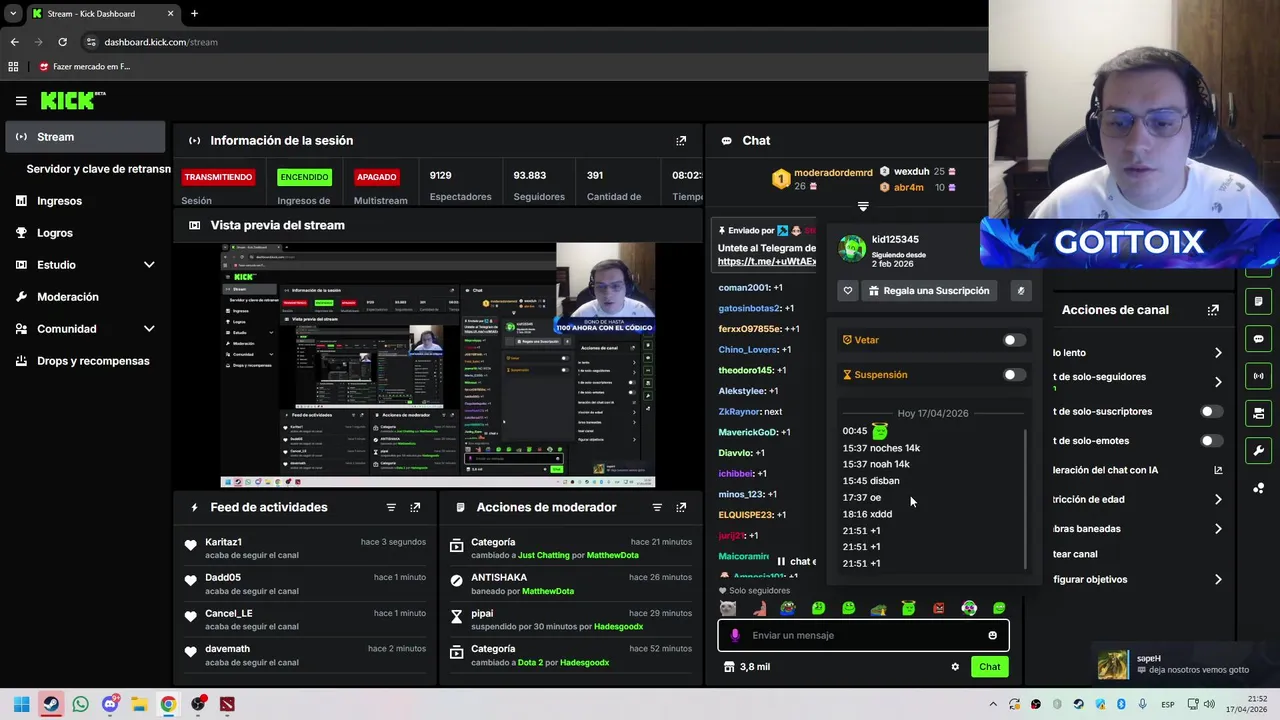Toggle the Suspensión switch for kid125345
1280x720 pixels.
1013,375
